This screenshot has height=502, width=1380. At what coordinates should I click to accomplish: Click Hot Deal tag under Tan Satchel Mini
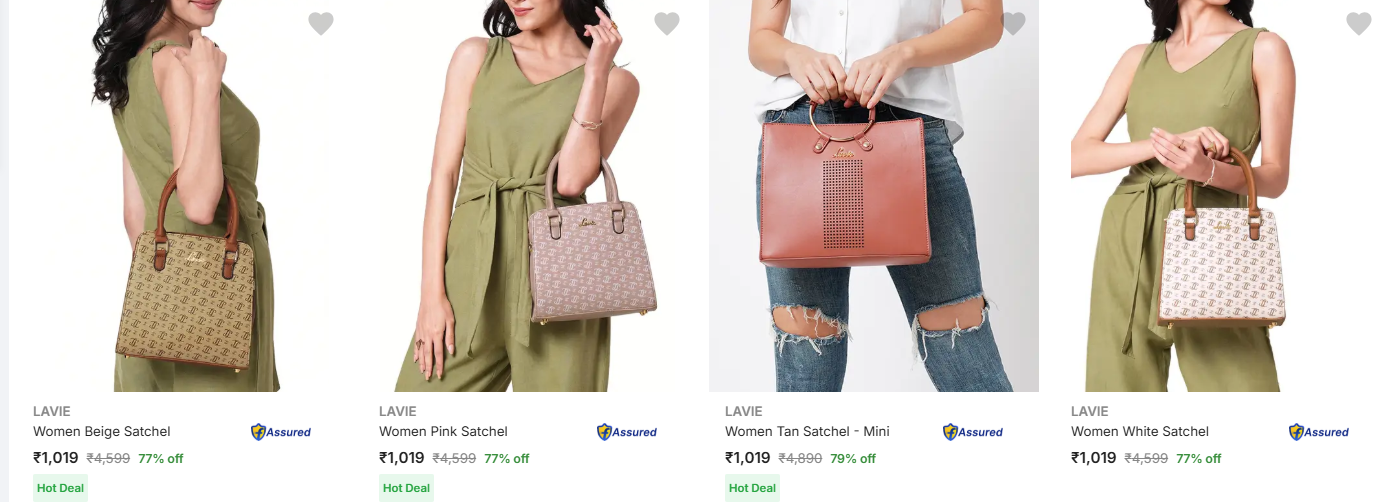coord(753,488)
